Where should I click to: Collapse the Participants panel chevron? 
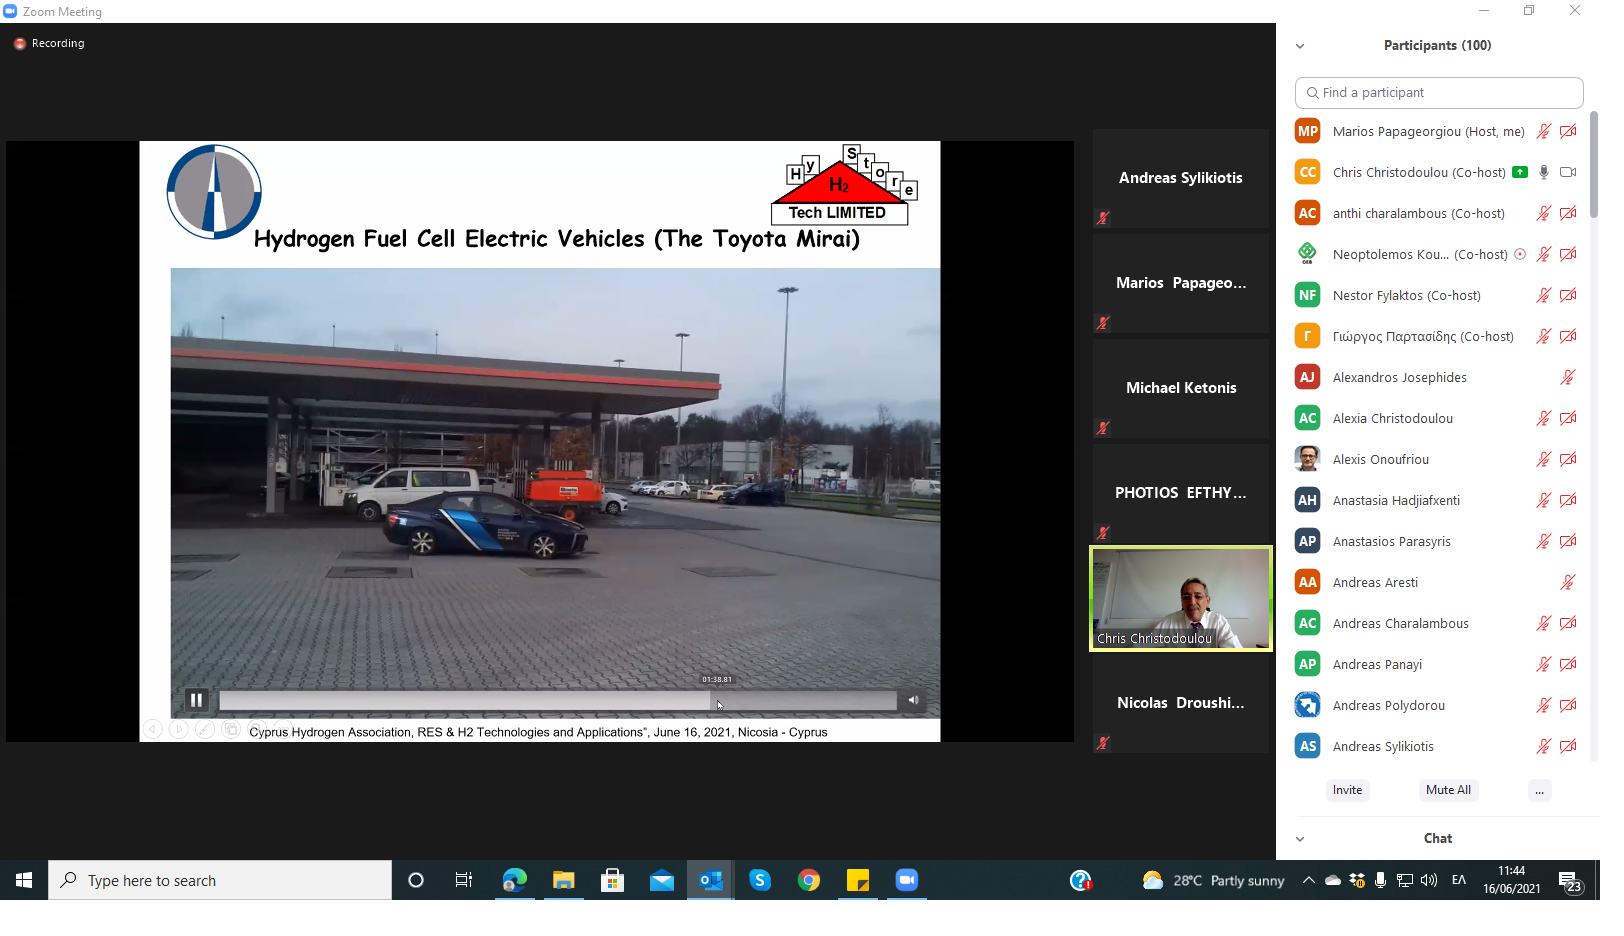[1300, 46]
